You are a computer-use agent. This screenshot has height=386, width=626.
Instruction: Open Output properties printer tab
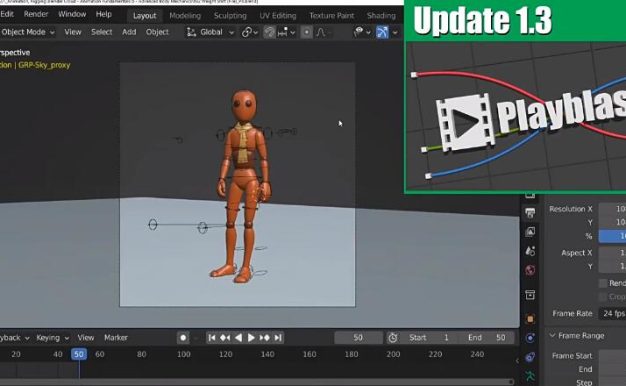530,213
